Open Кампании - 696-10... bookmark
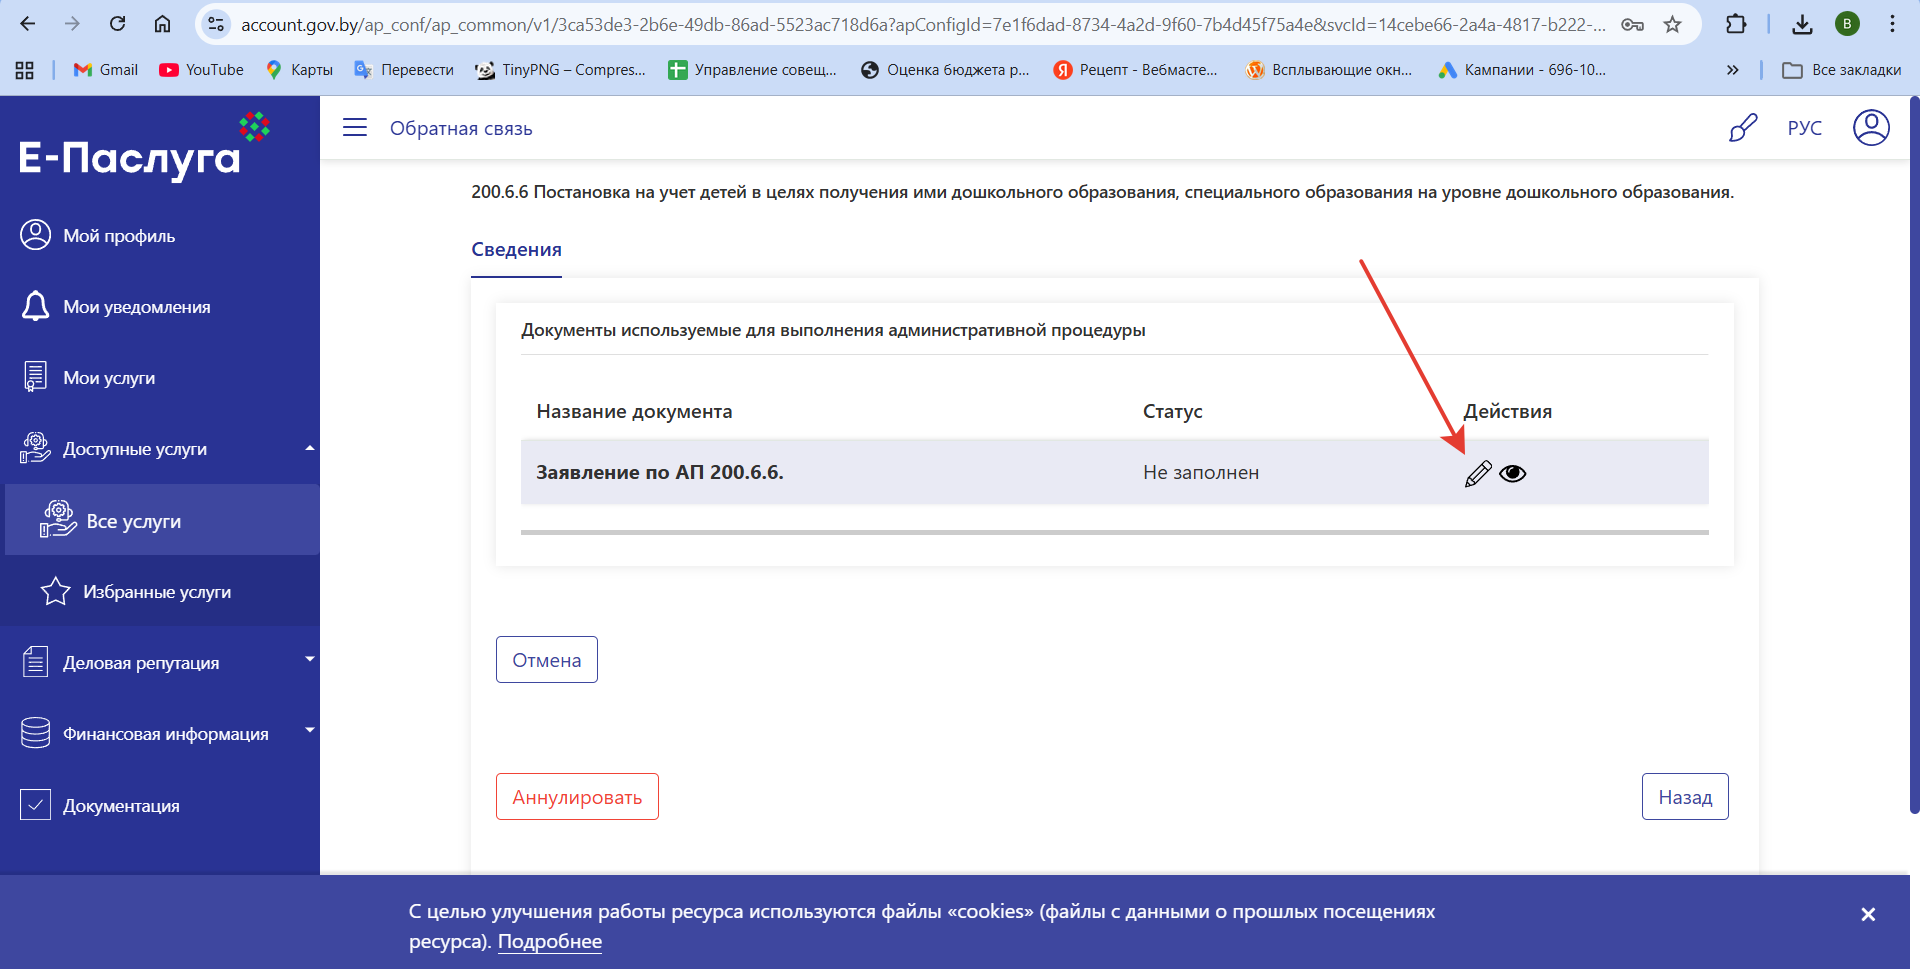 [x=1522, y=70]
